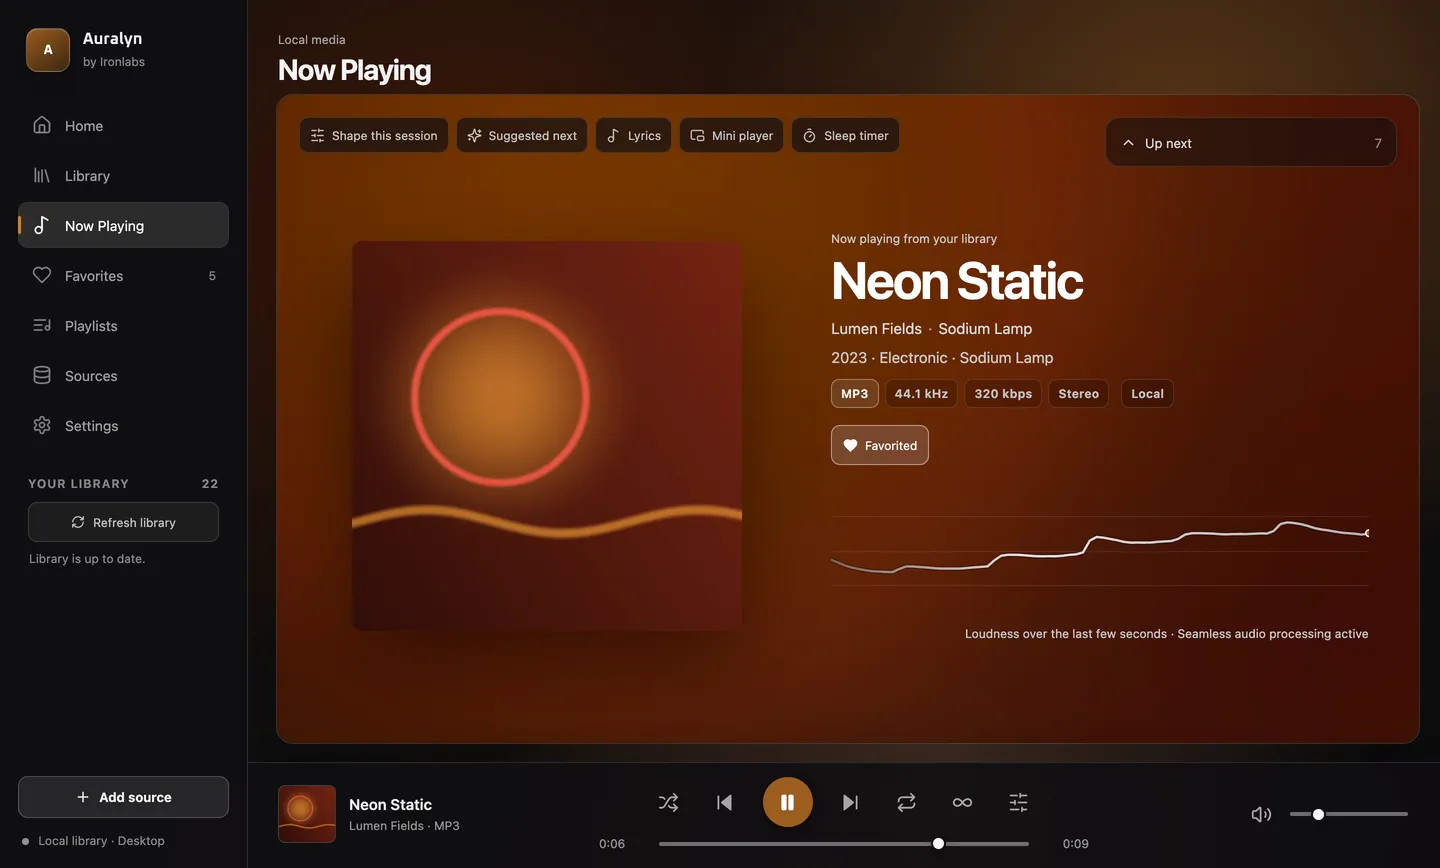Click the large Neon Static album artwork

pos(547,436)
